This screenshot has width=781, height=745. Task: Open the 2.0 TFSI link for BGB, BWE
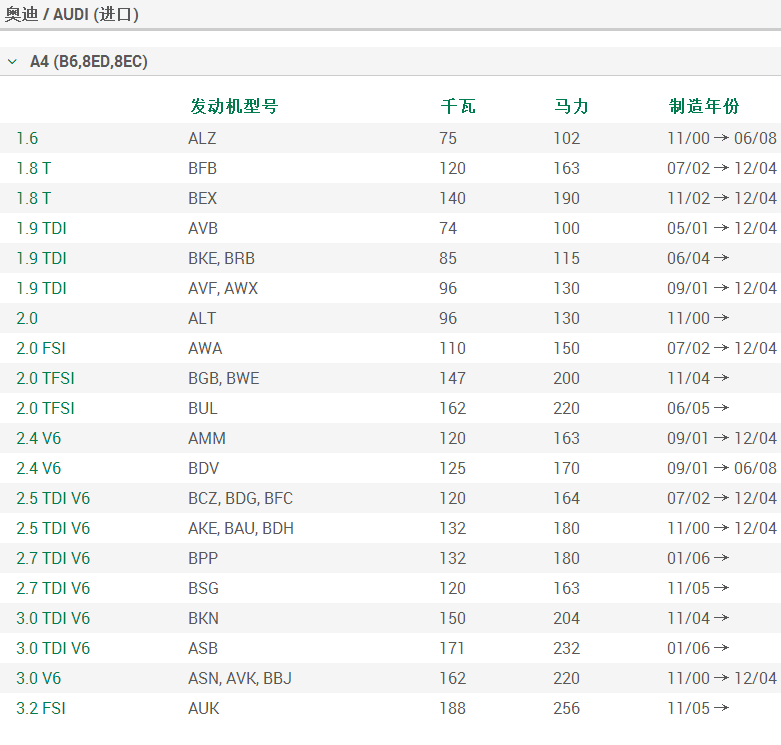coord(45,378)
